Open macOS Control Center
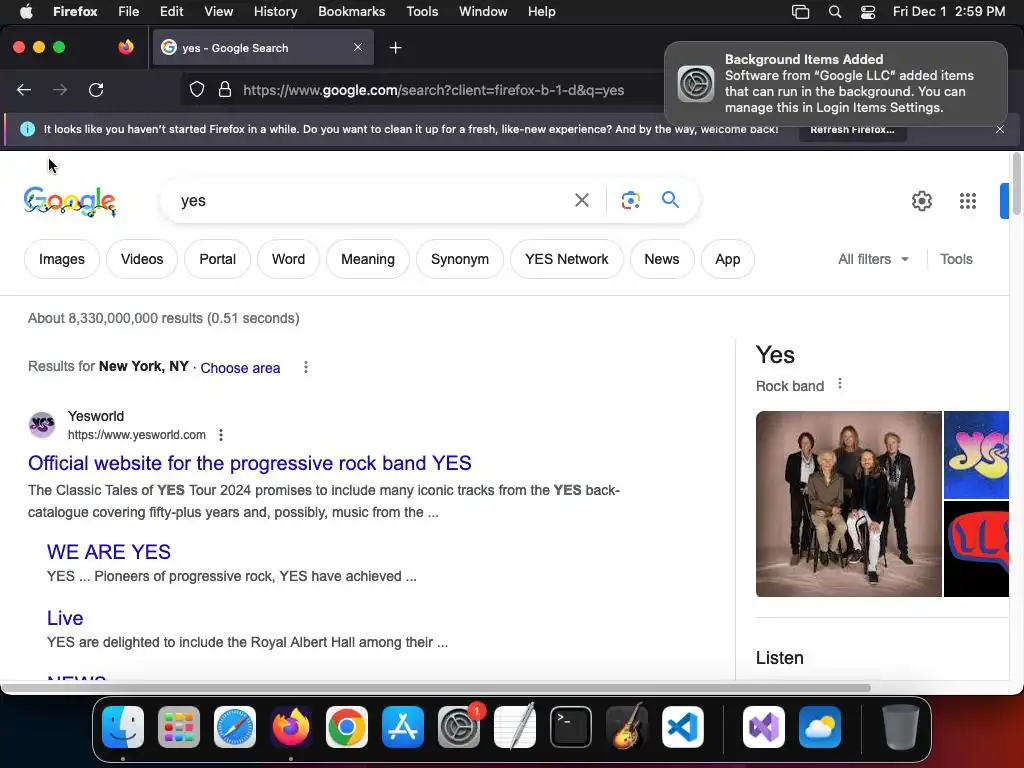Viewport: 1024px width, 768px height. point(867,12)
